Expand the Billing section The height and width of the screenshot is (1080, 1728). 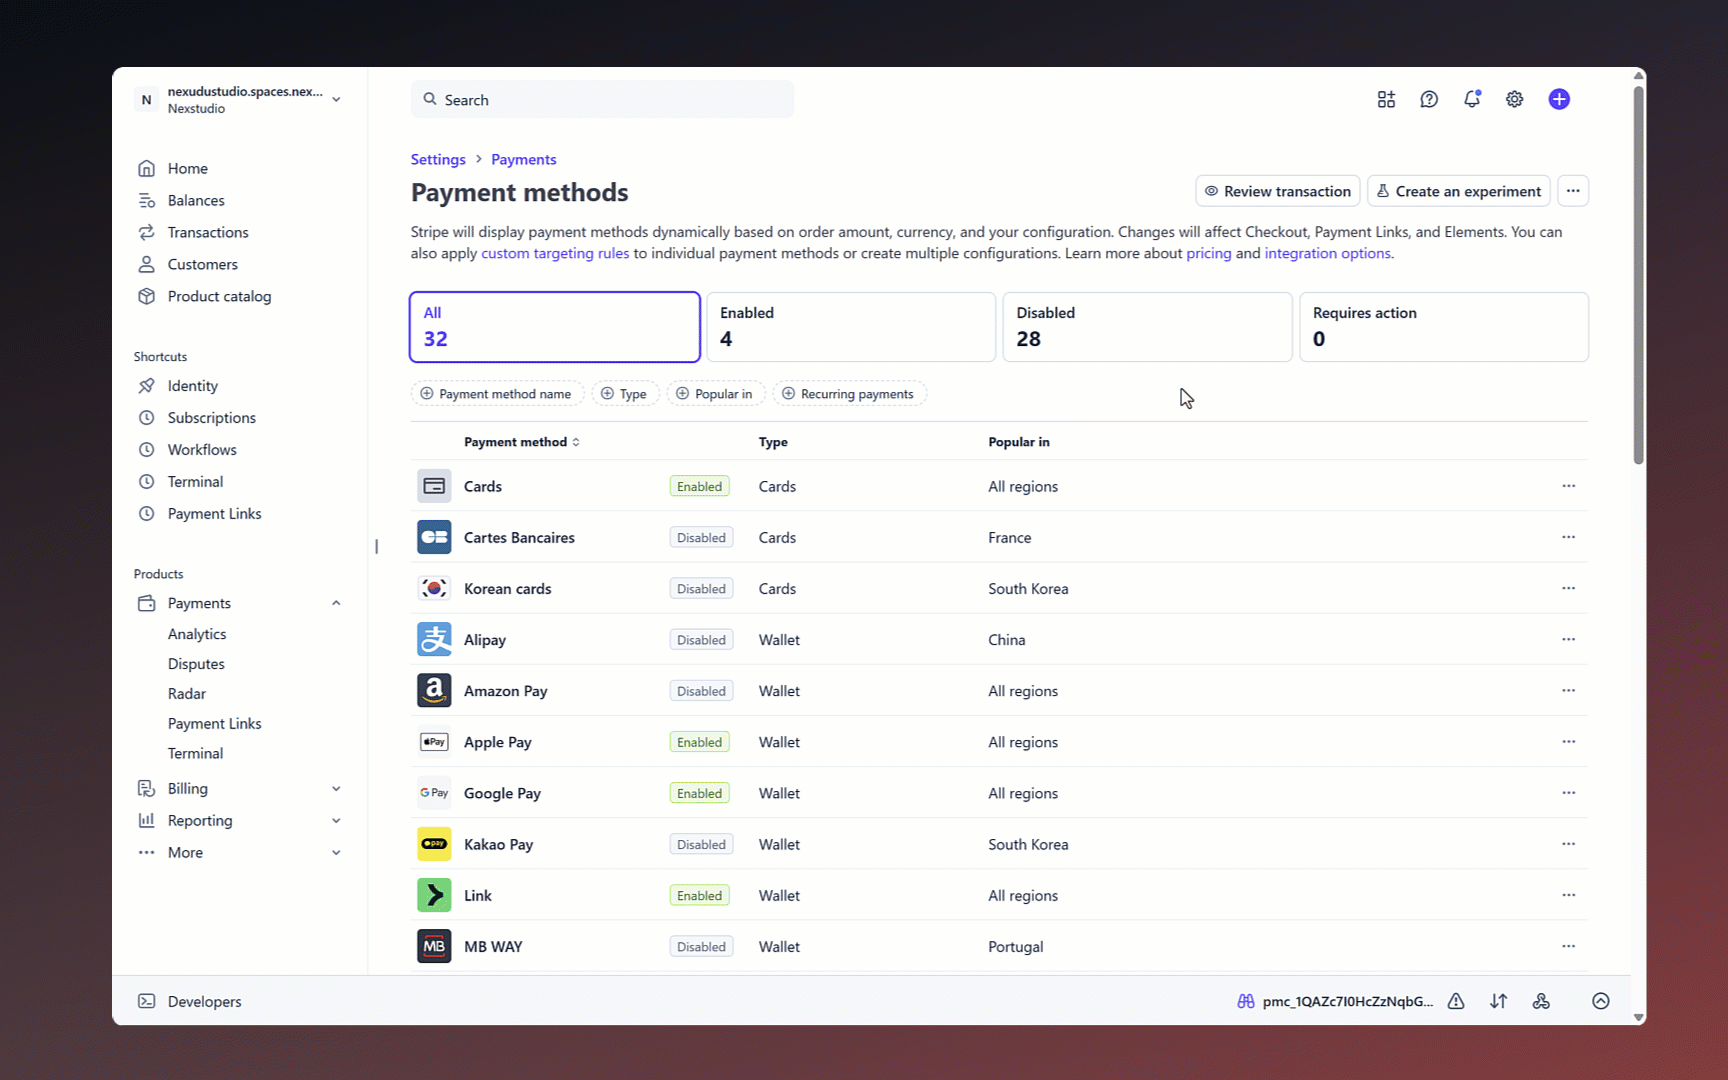336,788
